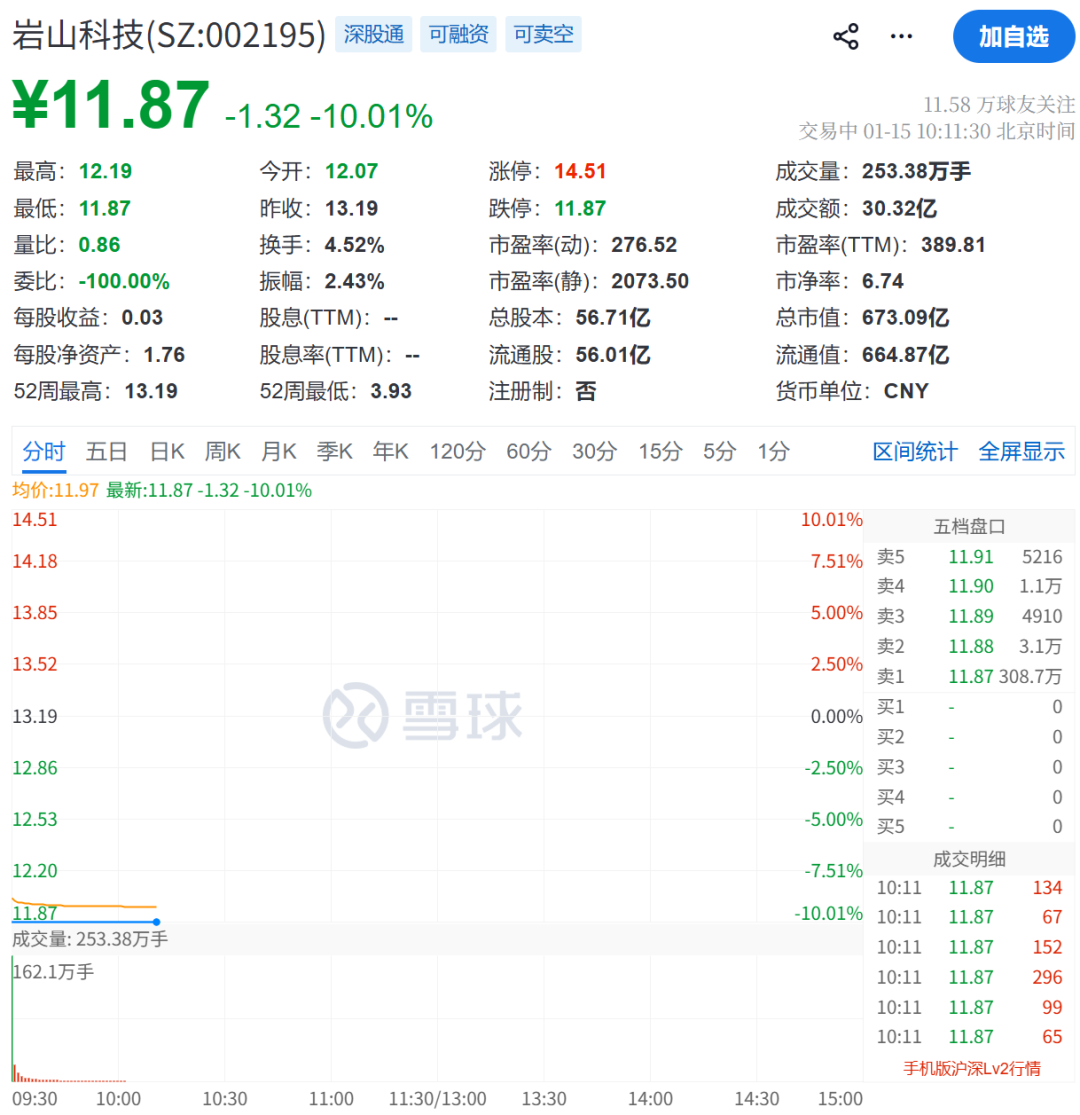
Task: Click the 加自选 button
Action: click(x=1014, y=37)
